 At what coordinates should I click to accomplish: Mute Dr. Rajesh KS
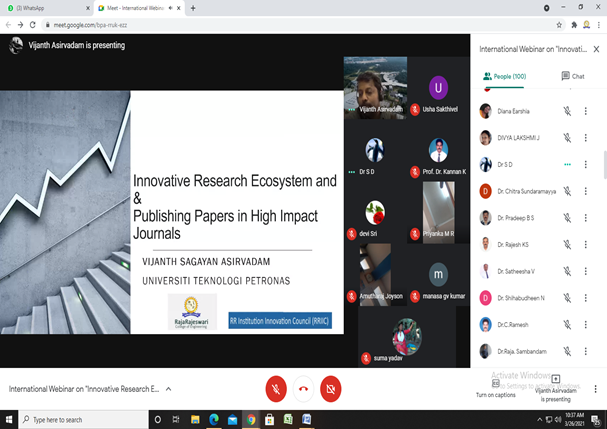pos(567,245)
